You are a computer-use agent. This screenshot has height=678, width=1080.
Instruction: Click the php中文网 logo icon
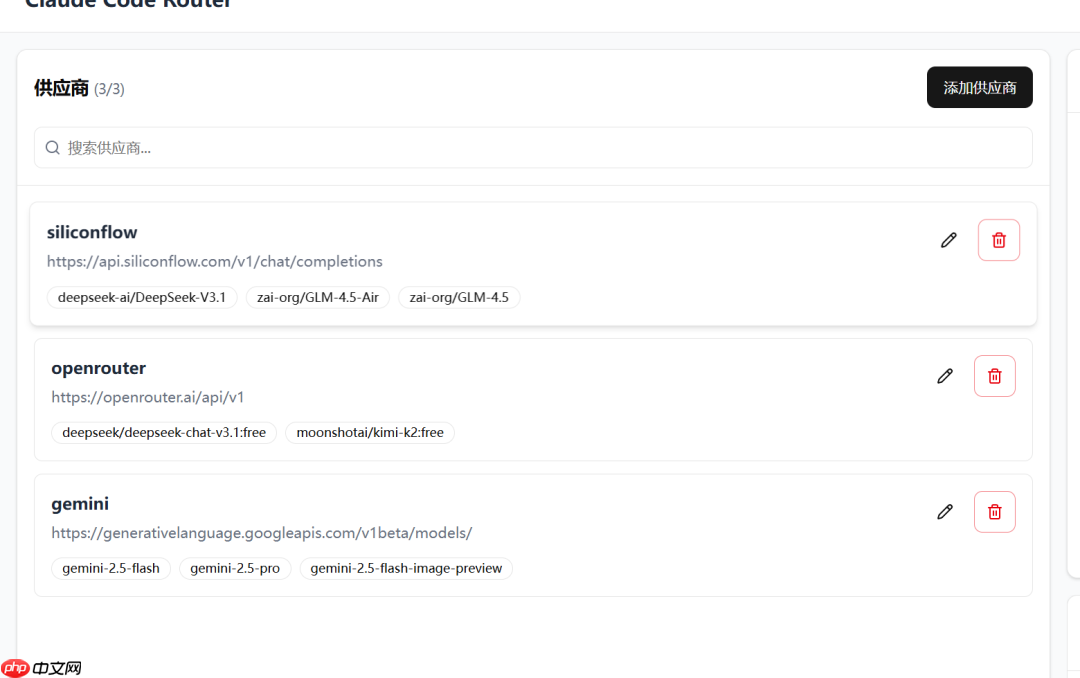[14, 668]
